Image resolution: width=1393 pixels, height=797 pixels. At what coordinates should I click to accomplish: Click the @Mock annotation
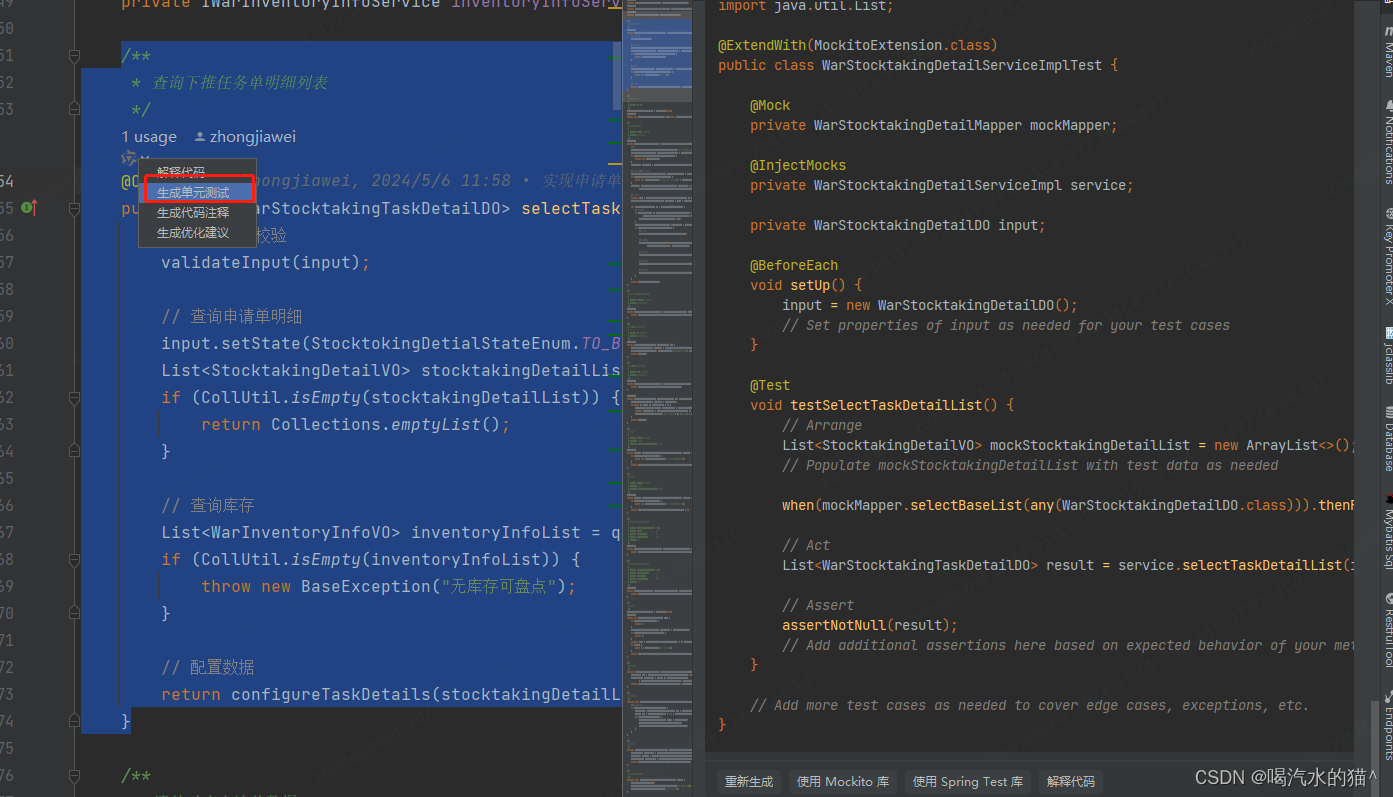[x=770, y=105]
